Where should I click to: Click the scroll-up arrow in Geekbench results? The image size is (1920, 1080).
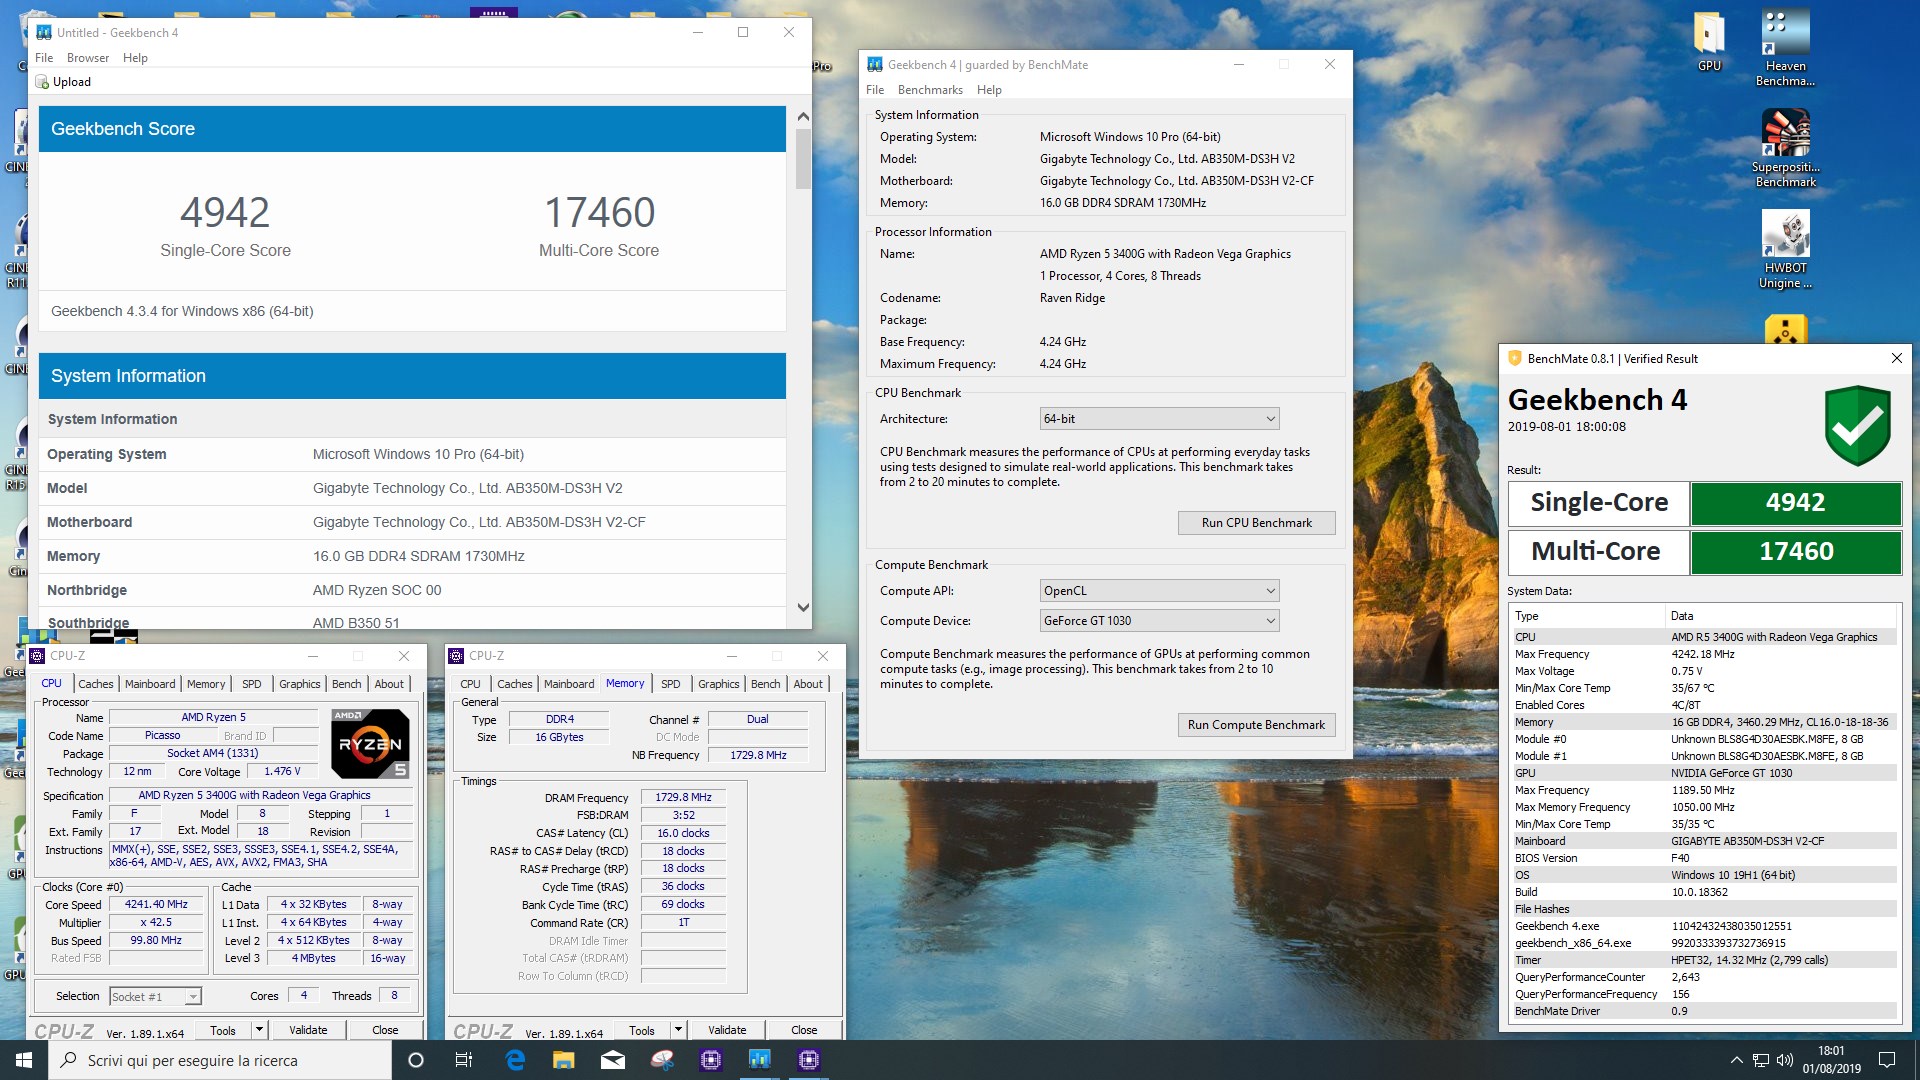pos(803,117)
